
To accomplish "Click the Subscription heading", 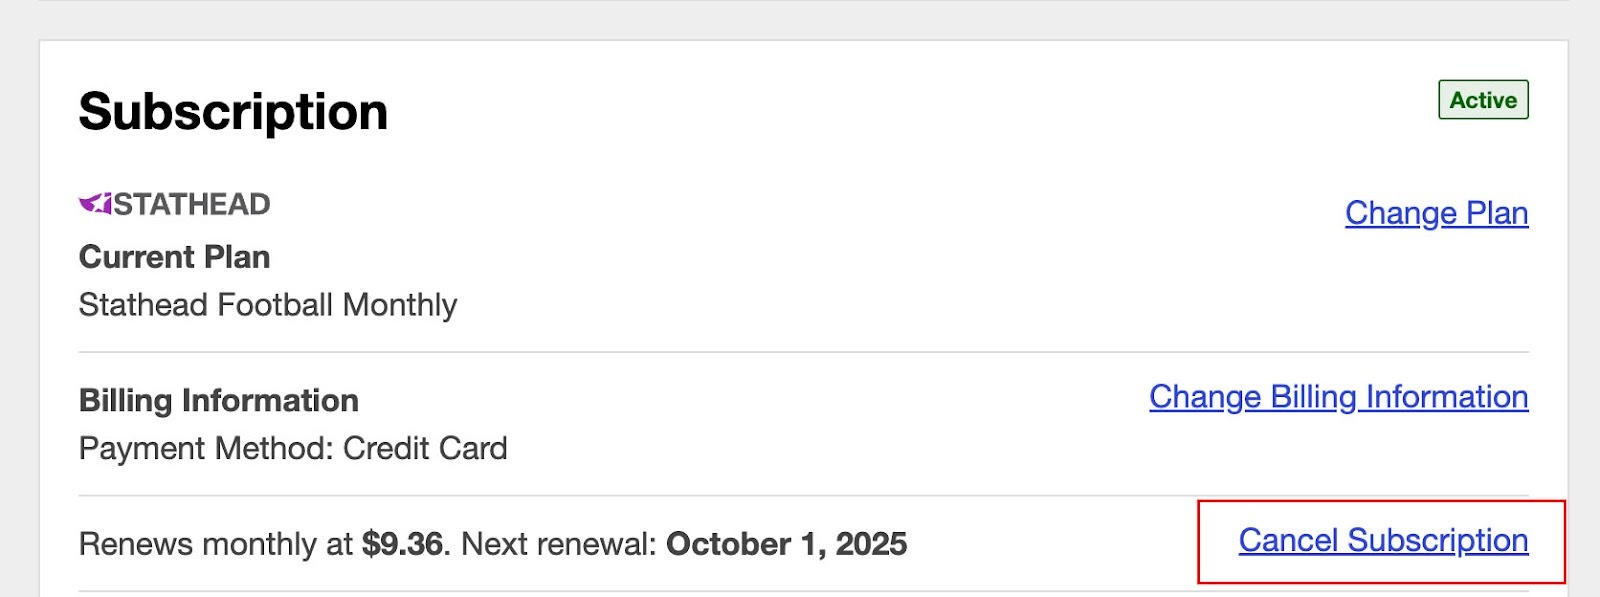I will (x=233, y=111).
